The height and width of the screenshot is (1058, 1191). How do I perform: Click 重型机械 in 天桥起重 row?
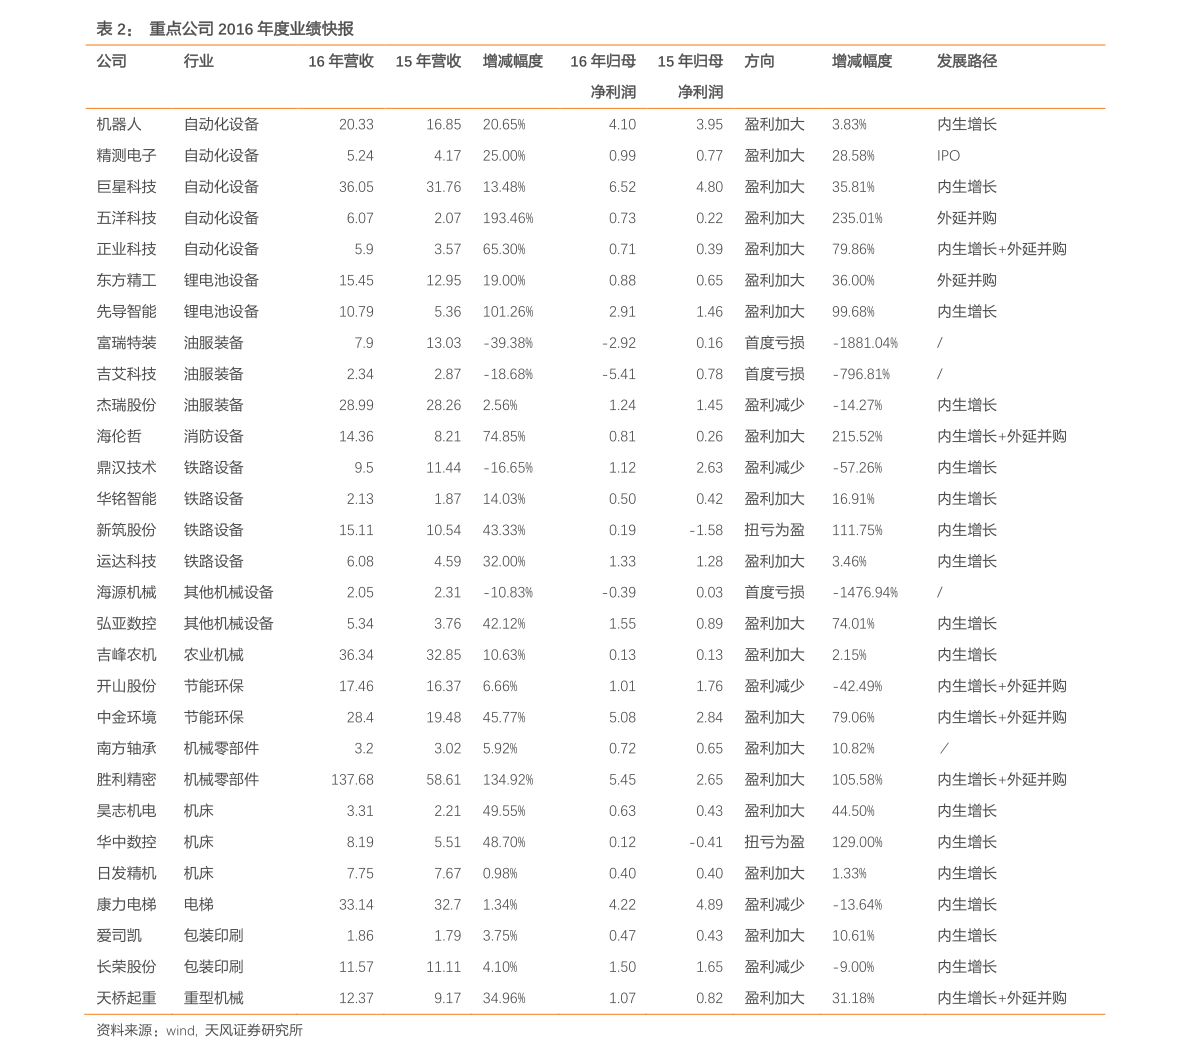pos(214,998)
